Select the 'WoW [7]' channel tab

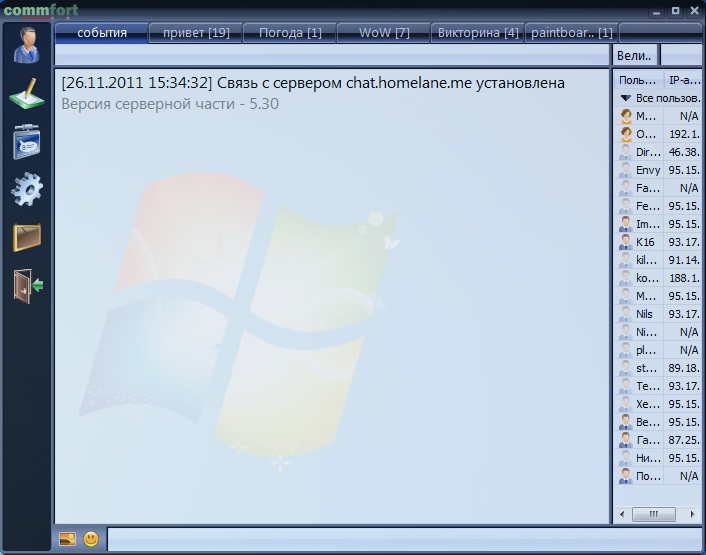point(384,33)
